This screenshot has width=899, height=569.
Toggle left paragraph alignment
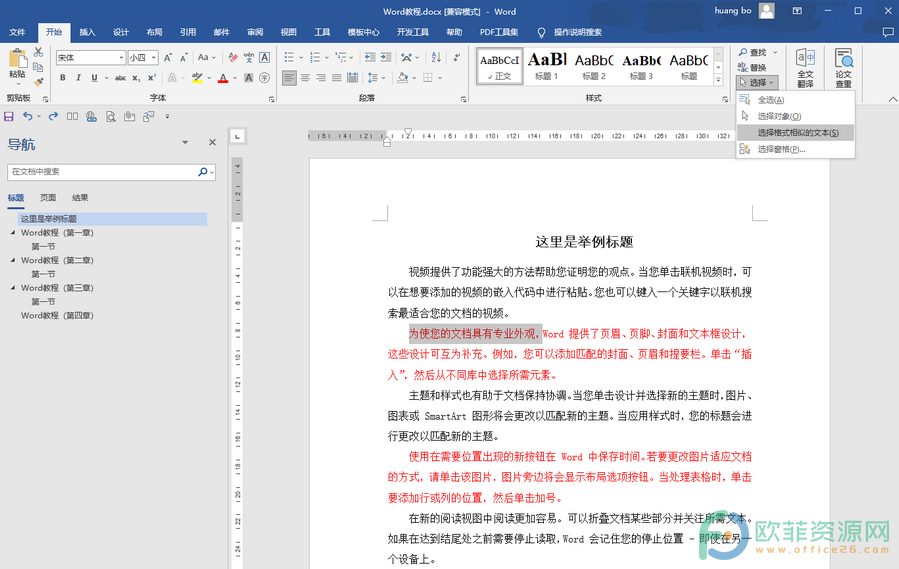pyautogui.click(x=290, y=77)
